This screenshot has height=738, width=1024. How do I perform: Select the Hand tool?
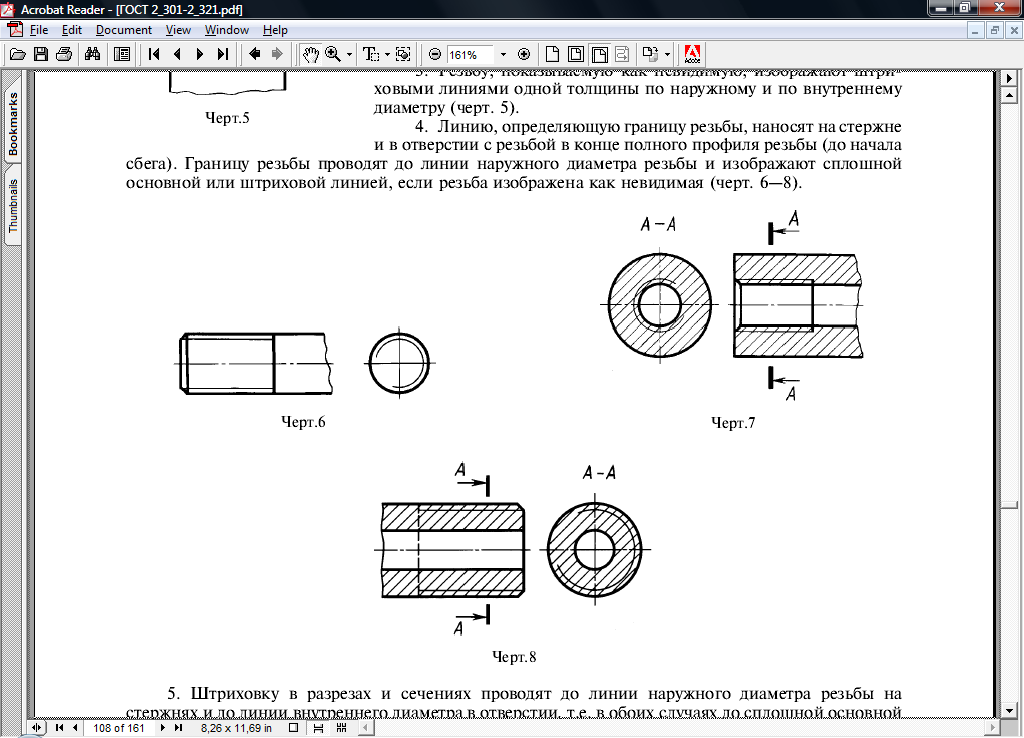[x=310, y=54]
